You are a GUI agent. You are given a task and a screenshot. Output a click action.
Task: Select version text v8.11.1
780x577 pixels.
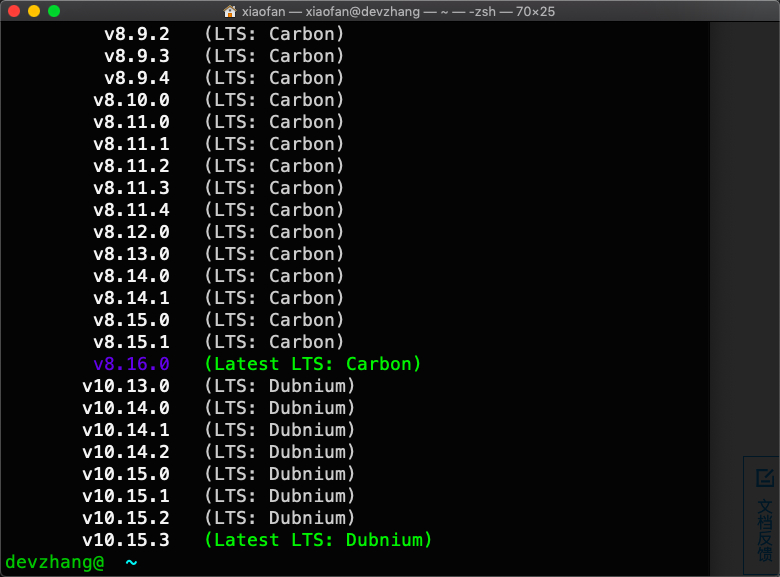(131, 144)
